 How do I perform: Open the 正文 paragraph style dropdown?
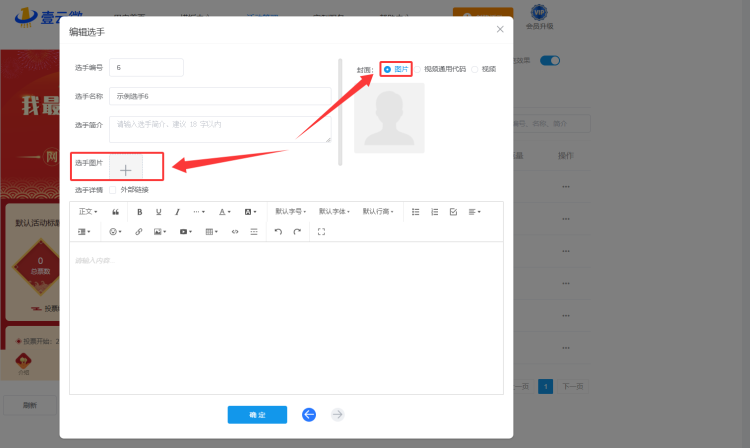click(x=88, y=212)
